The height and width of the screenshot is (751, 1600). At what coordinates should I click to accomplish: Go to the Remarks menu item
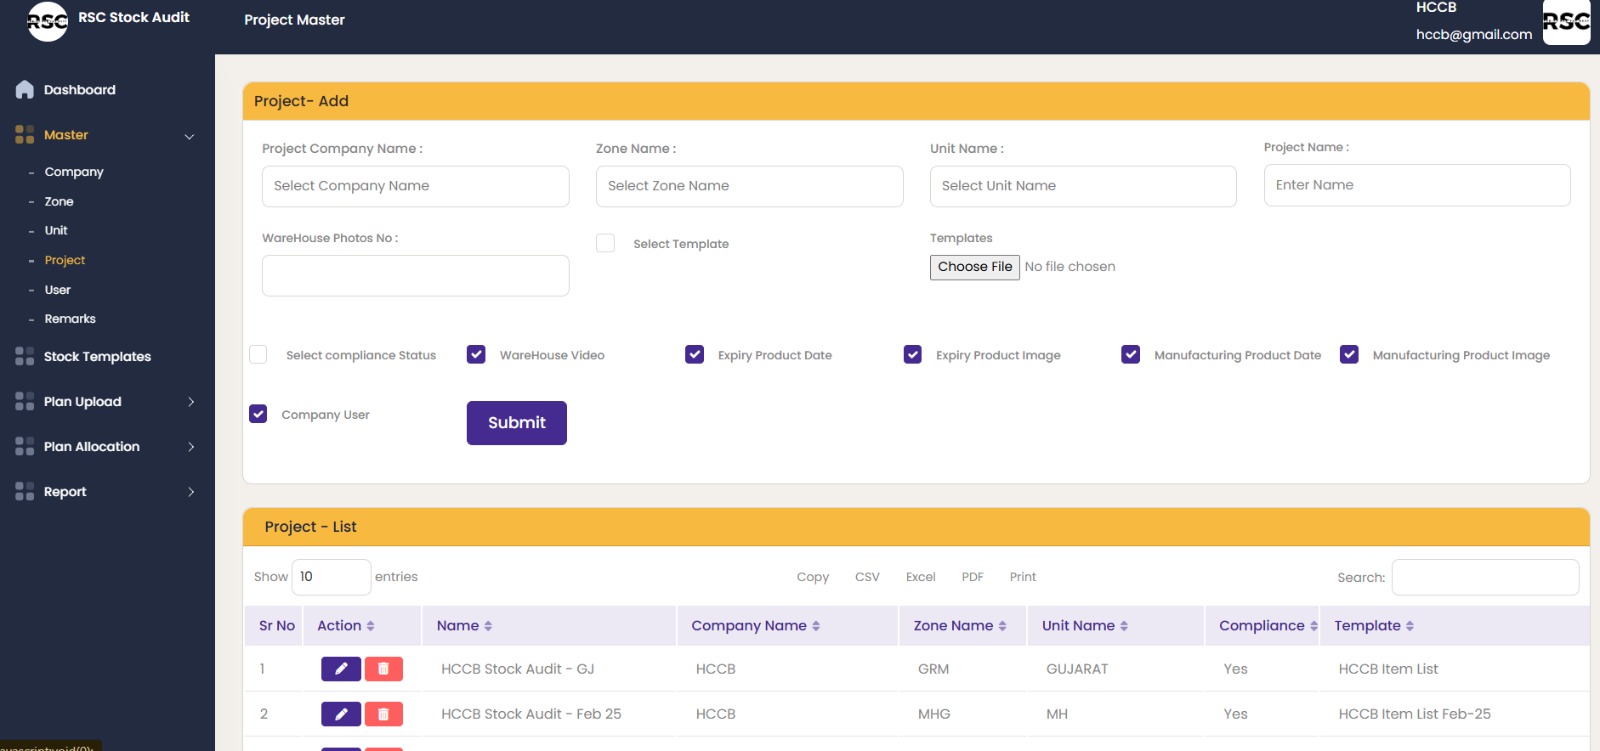(70, 319)
